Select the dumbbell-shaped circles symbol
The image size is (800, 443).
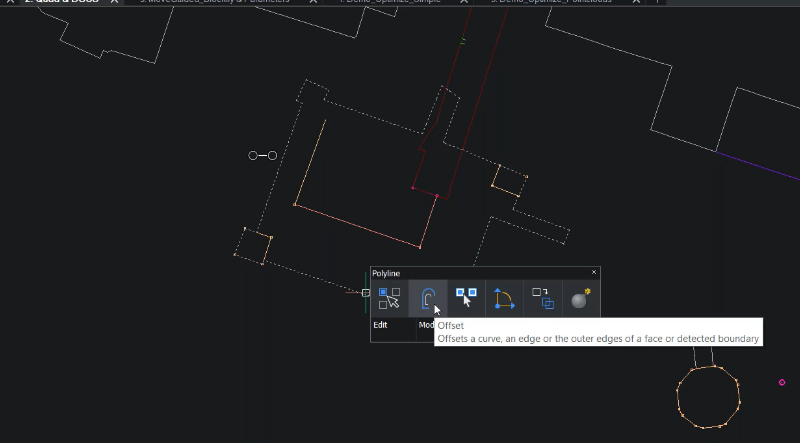[263, 155]
